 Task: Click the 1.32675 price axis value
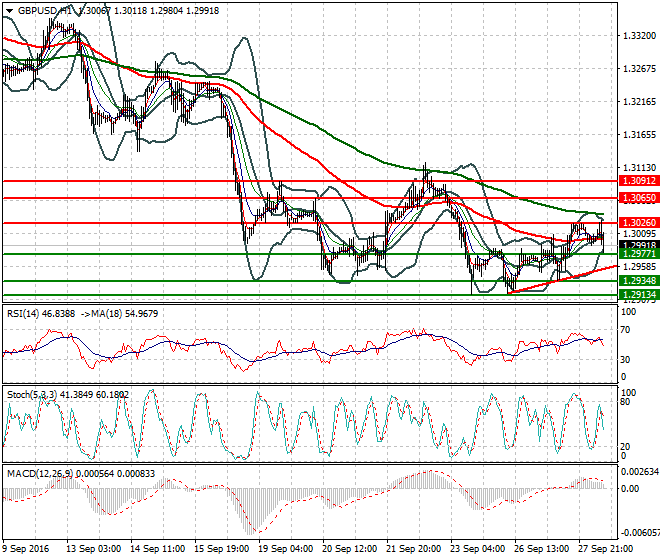tap(639, 69)
